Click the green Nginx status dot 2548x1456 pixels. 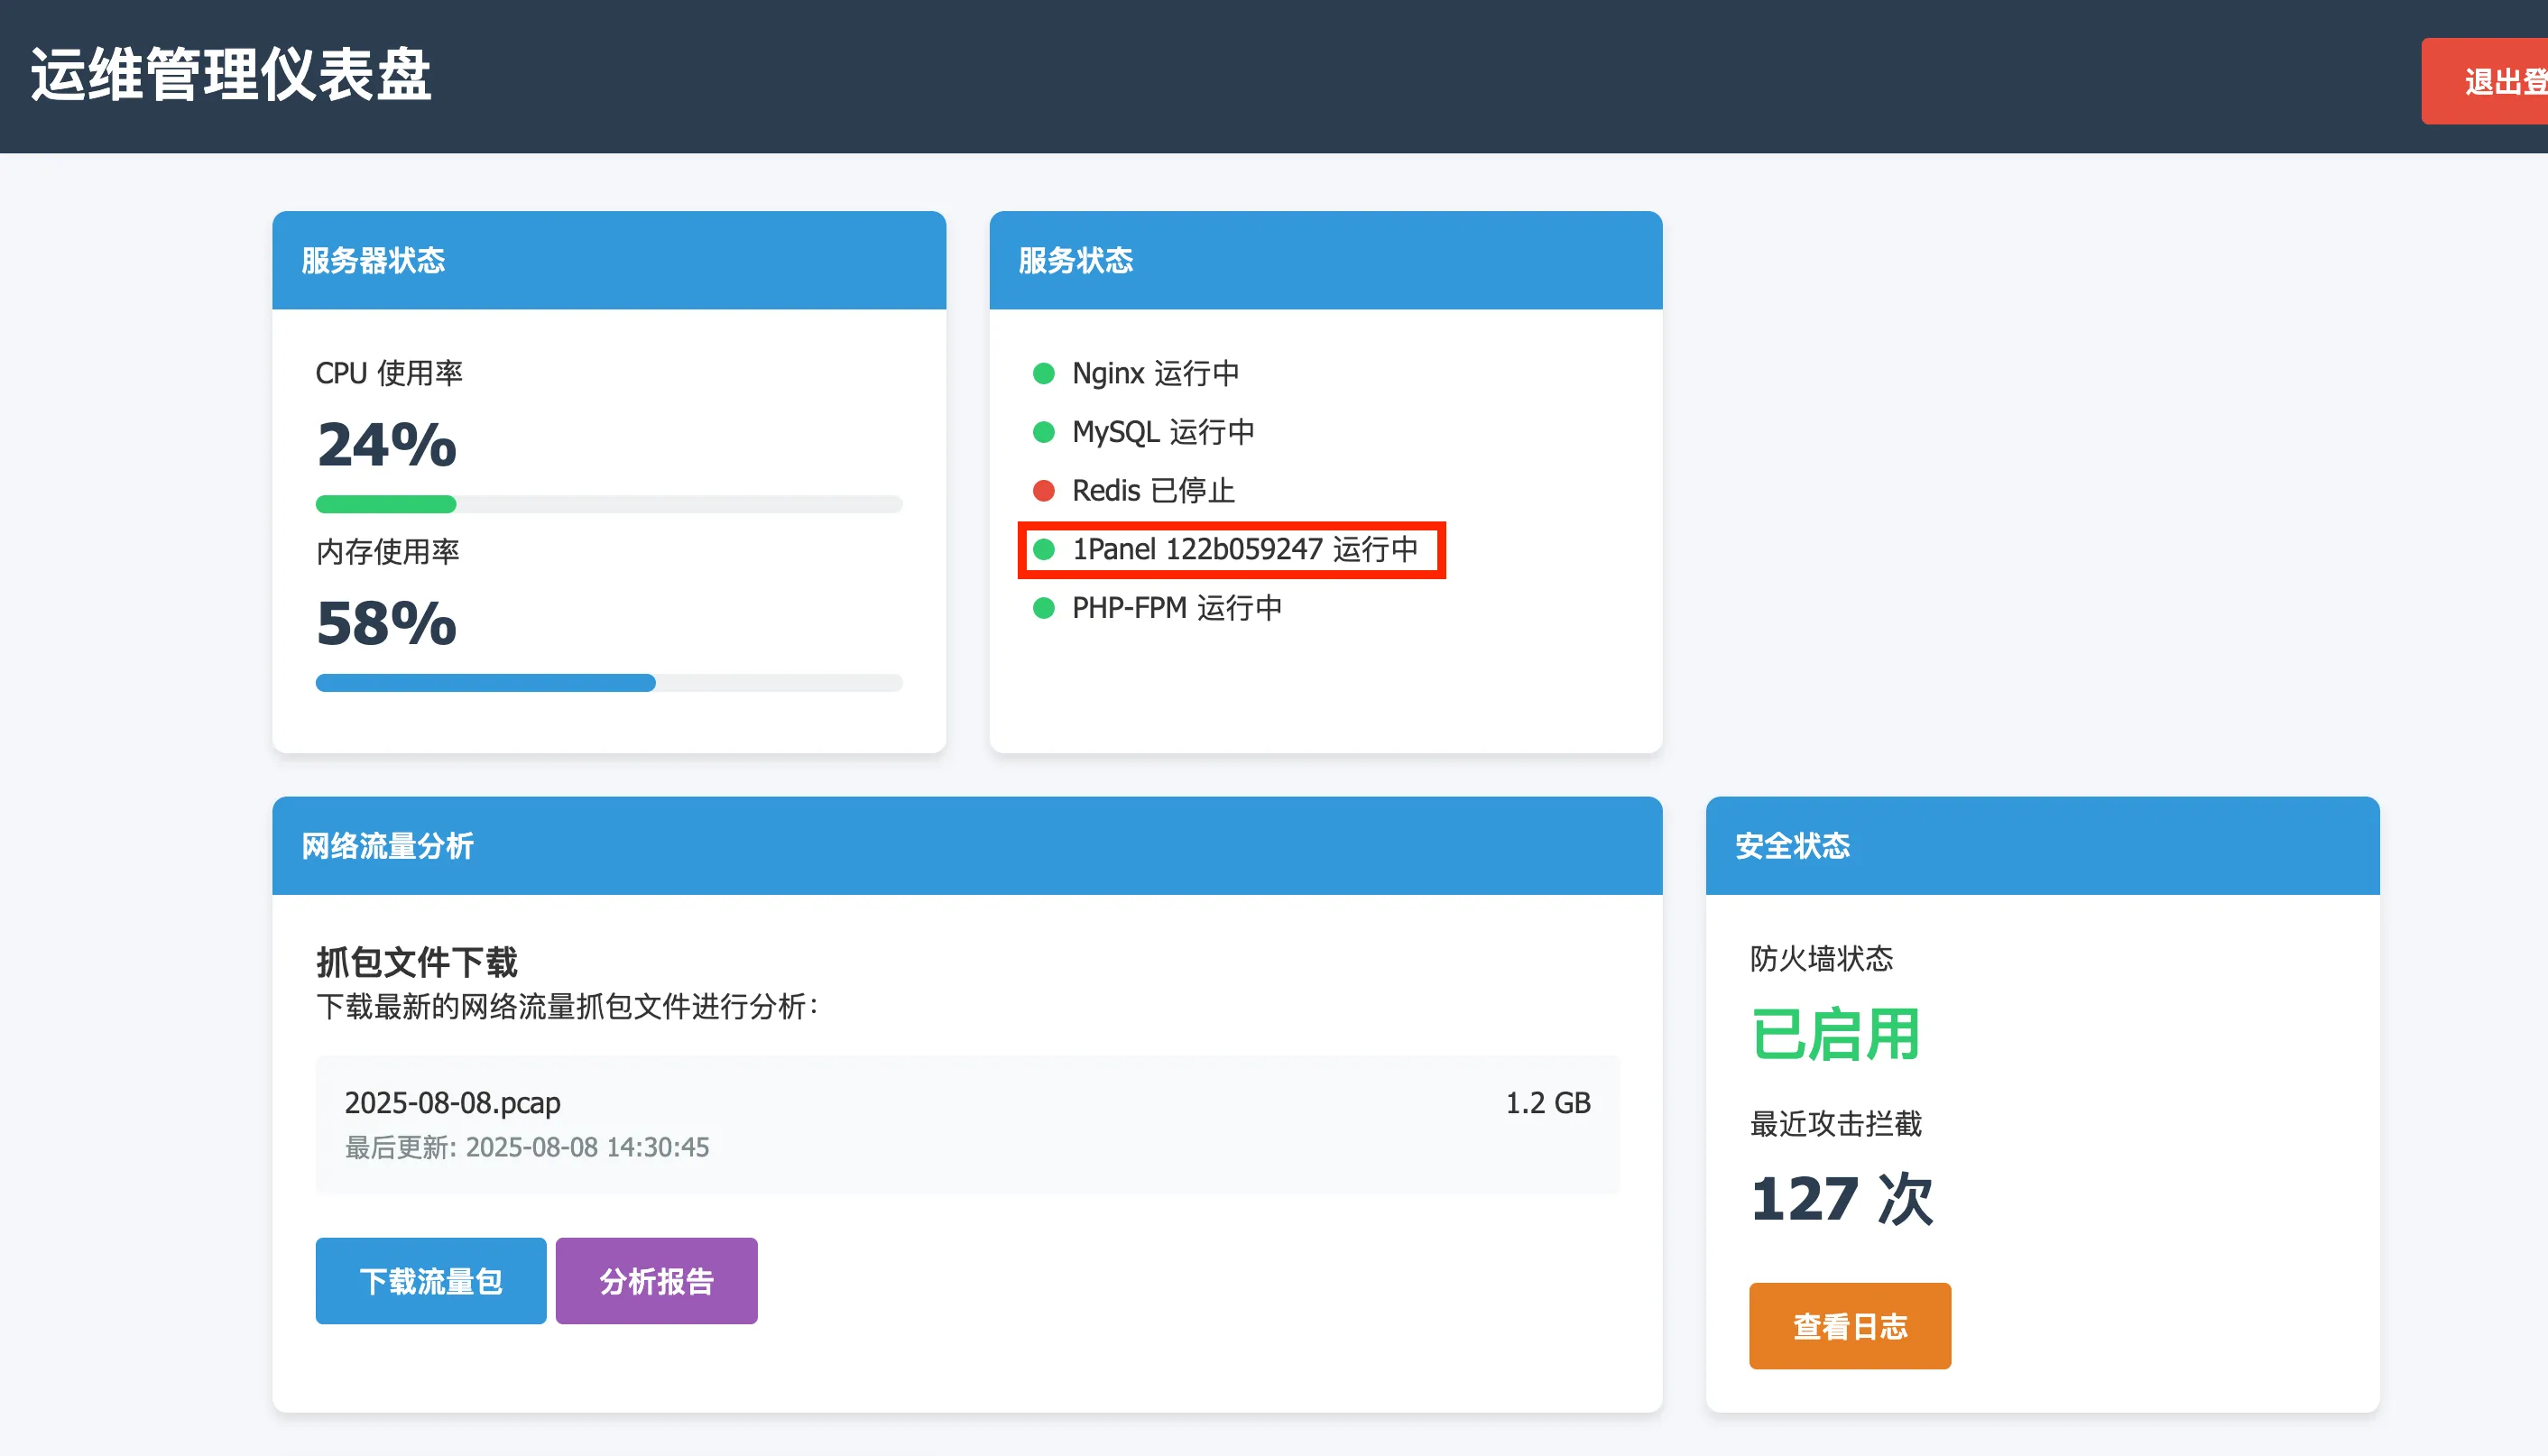coord(1043,373)
